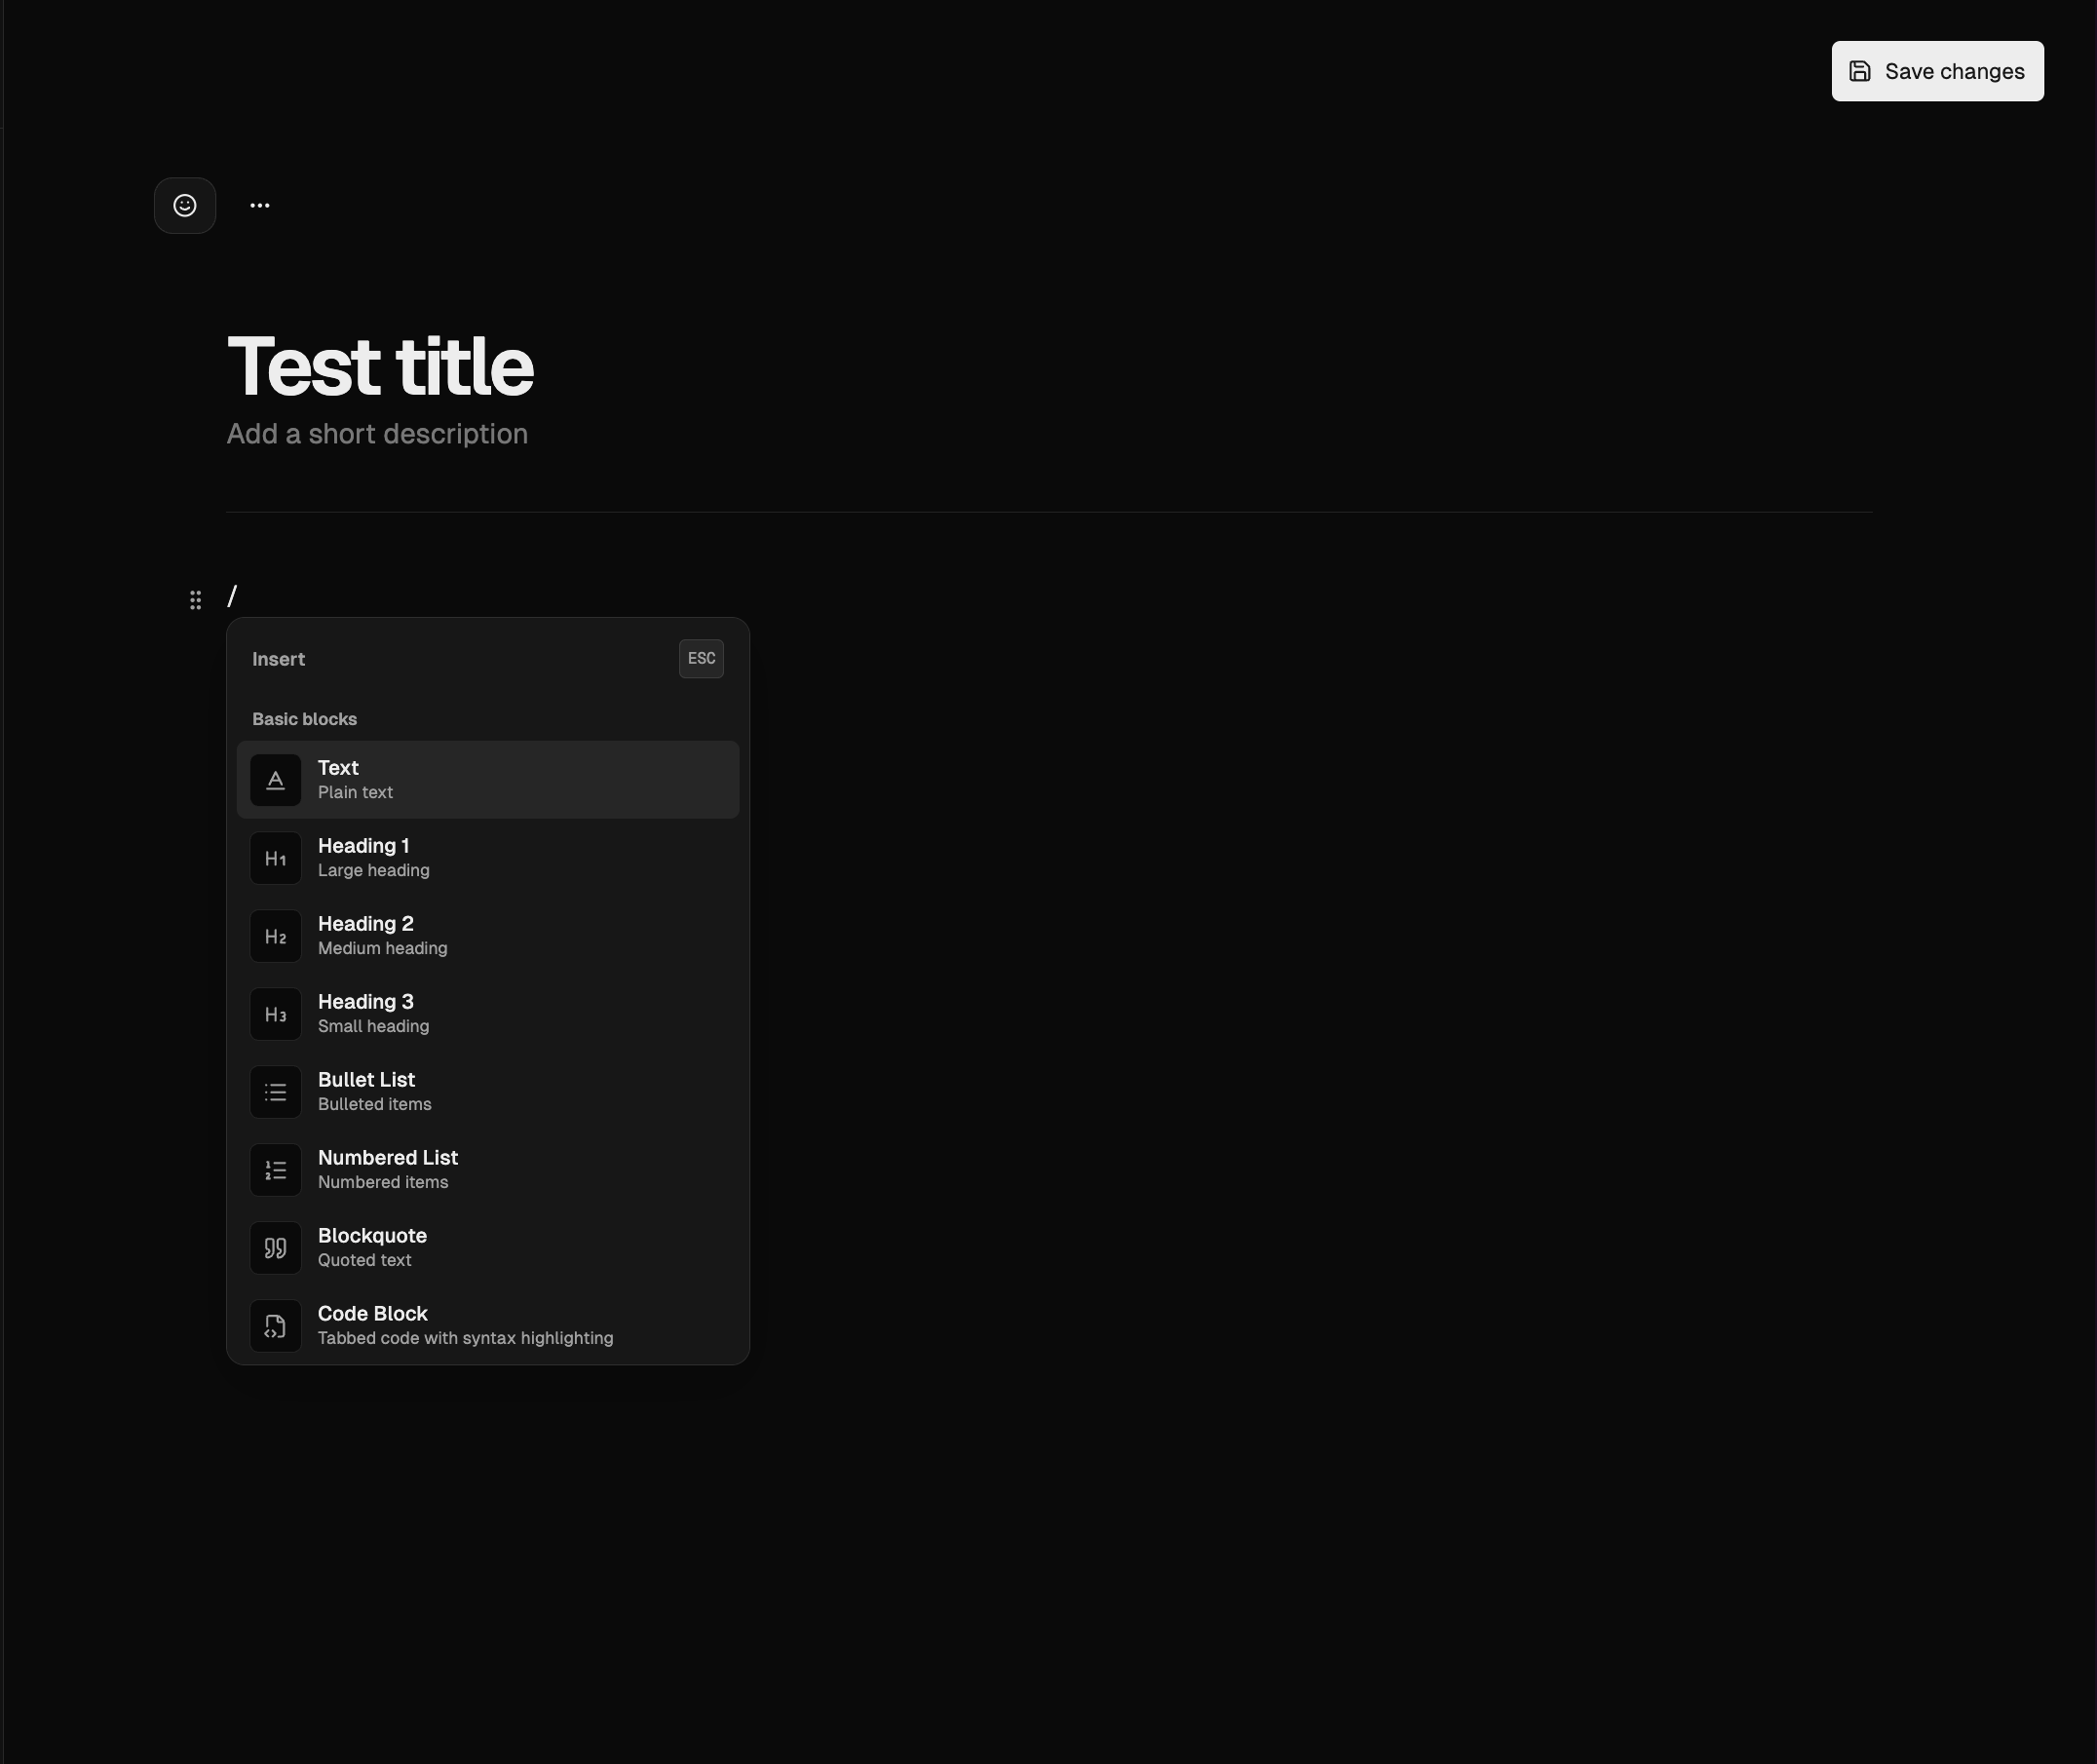Click 'Tabbed code with syntax highlighting' text
The image size is (2097, 1764).
tap(466, 1339)
